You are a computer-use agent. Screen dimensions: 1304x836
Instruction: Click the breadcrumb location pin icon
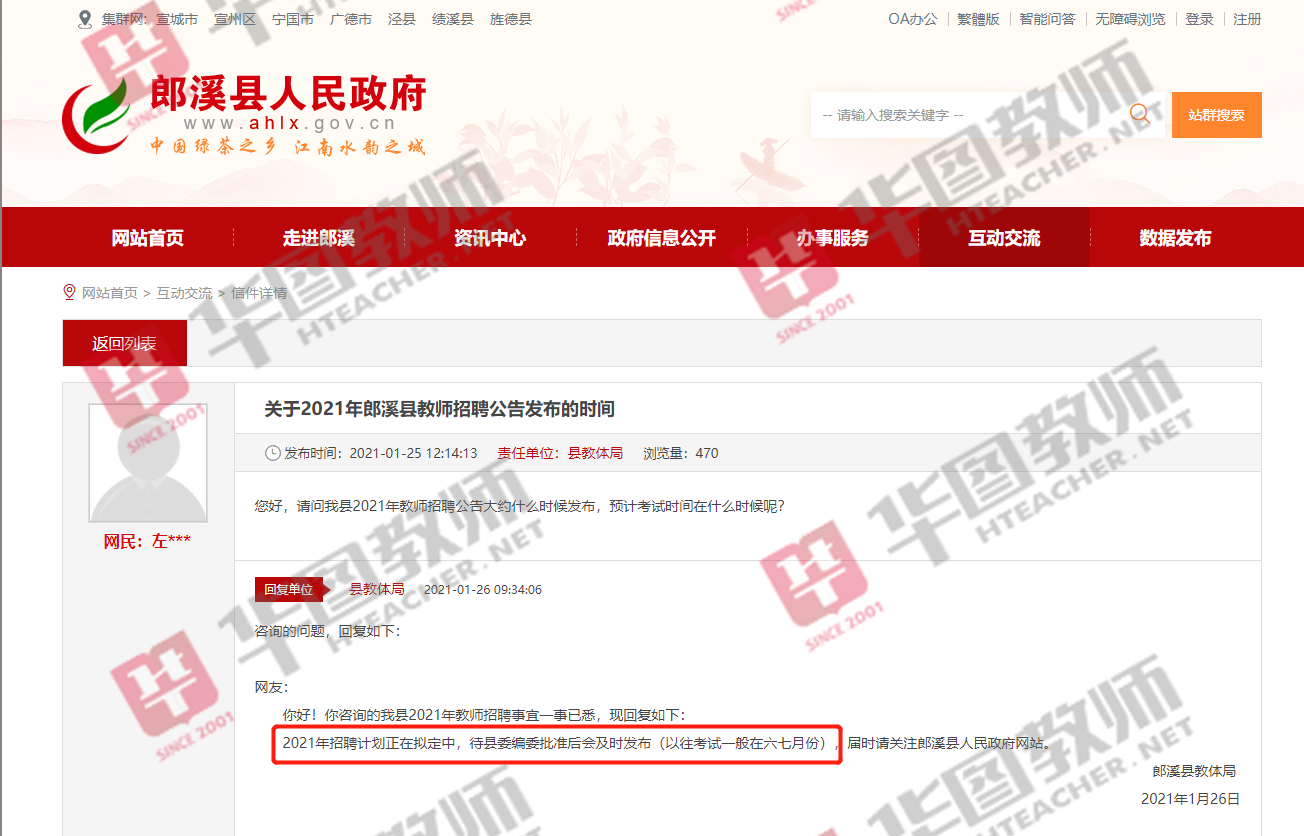69,292
